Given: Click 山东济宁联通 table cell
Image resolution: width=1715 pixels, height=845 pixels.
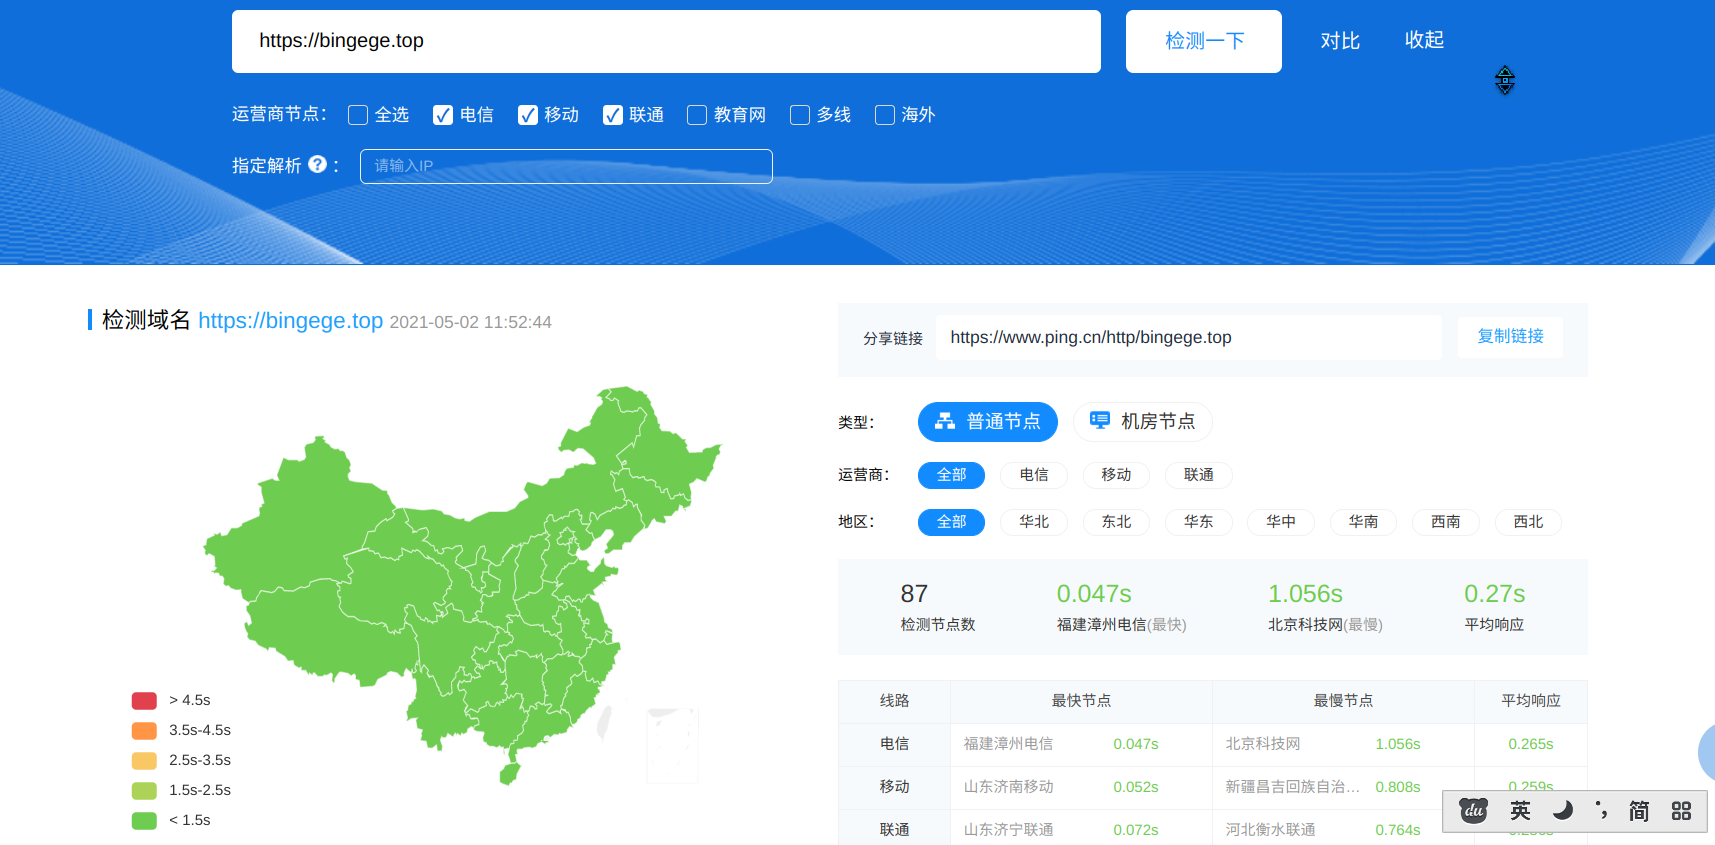Looking at the screenshot, I should 1008,830.
